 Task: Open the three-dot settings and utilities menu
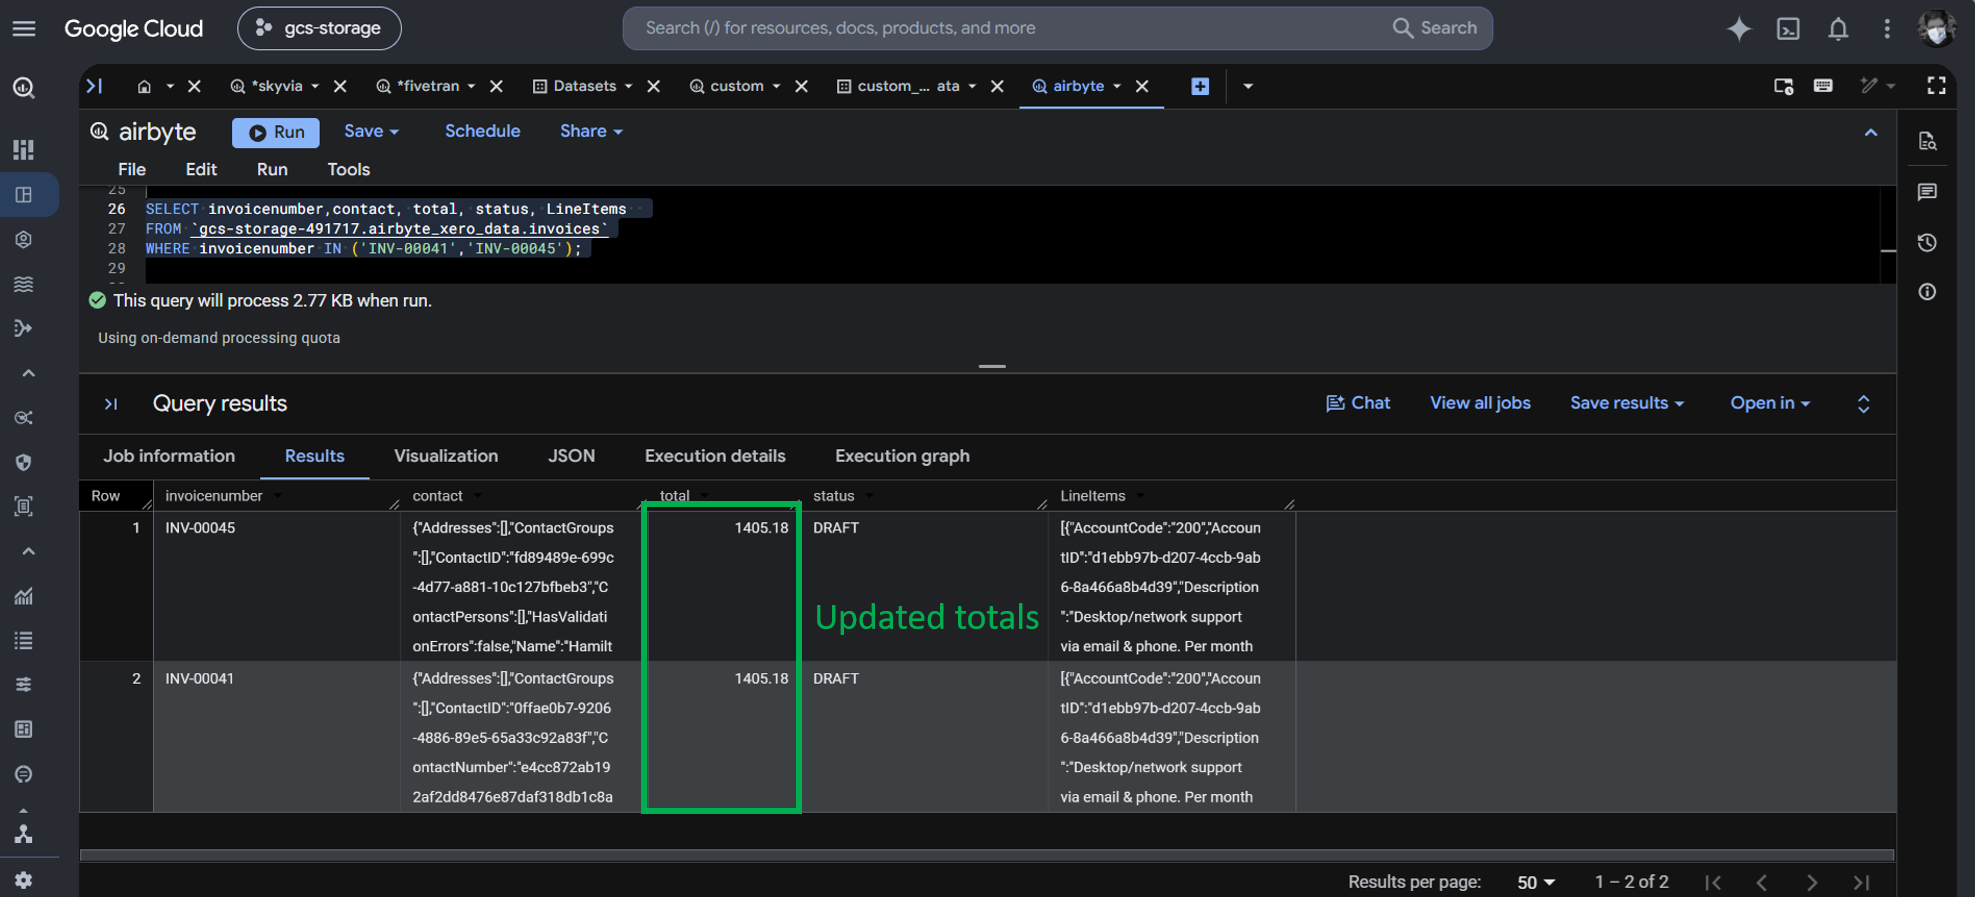1887,28
